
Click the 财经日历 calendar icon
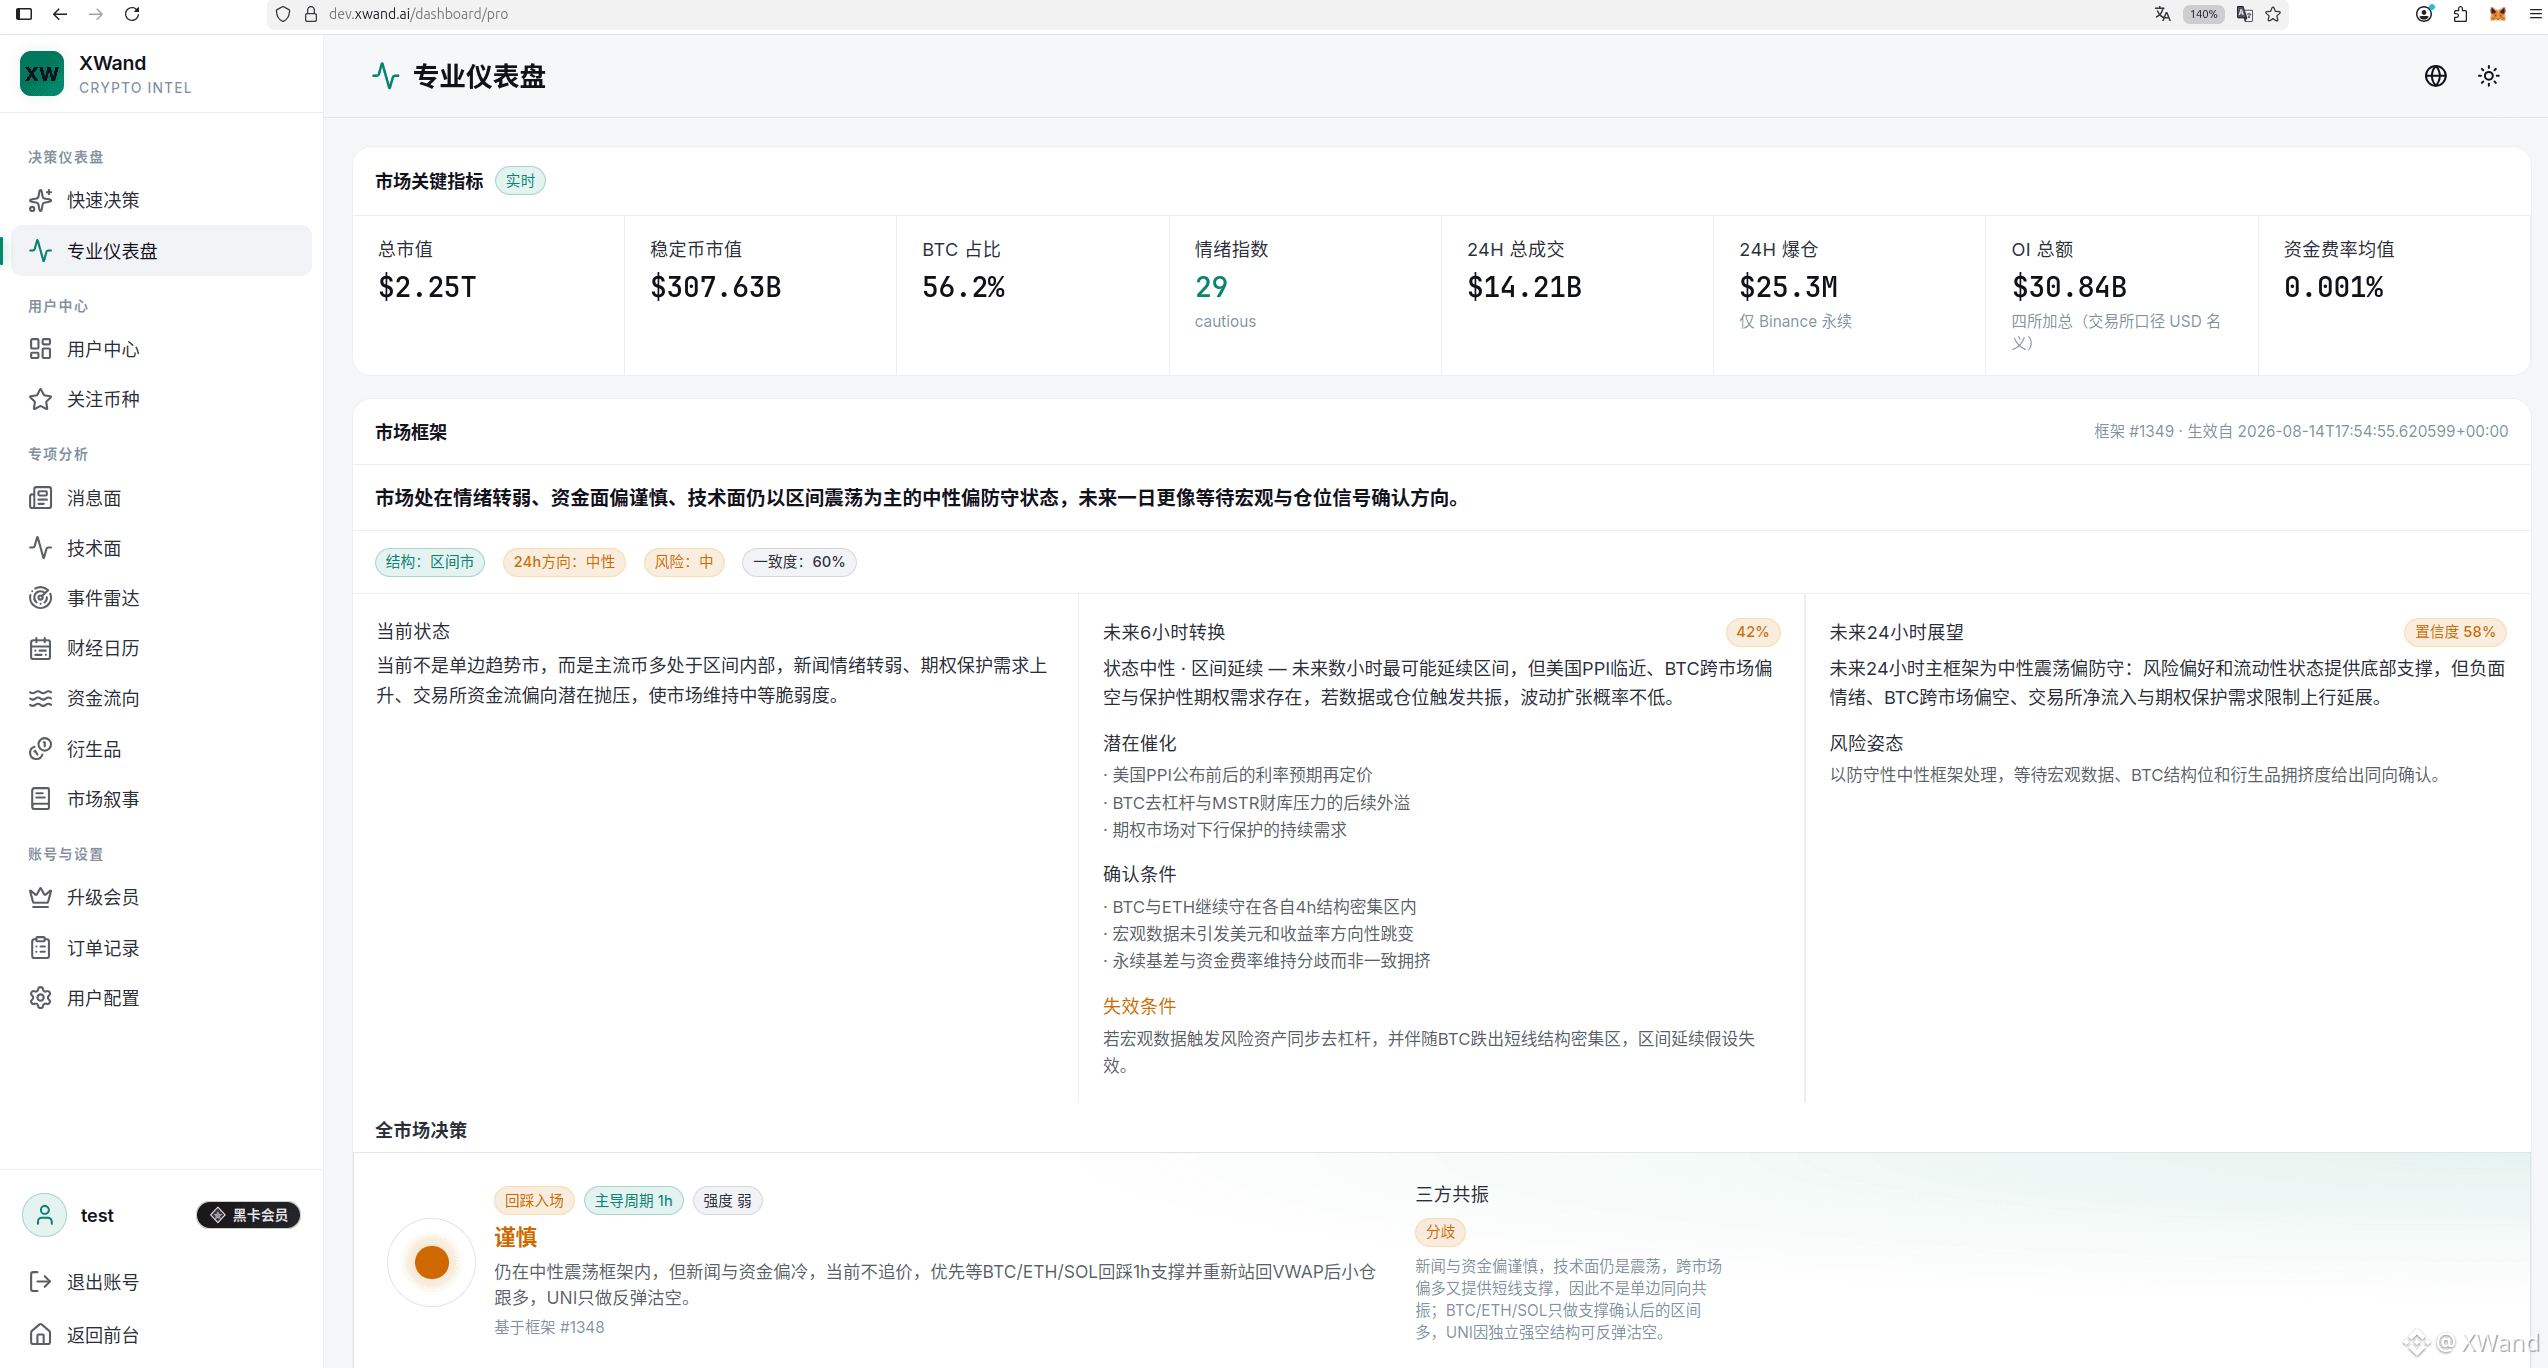40,648
